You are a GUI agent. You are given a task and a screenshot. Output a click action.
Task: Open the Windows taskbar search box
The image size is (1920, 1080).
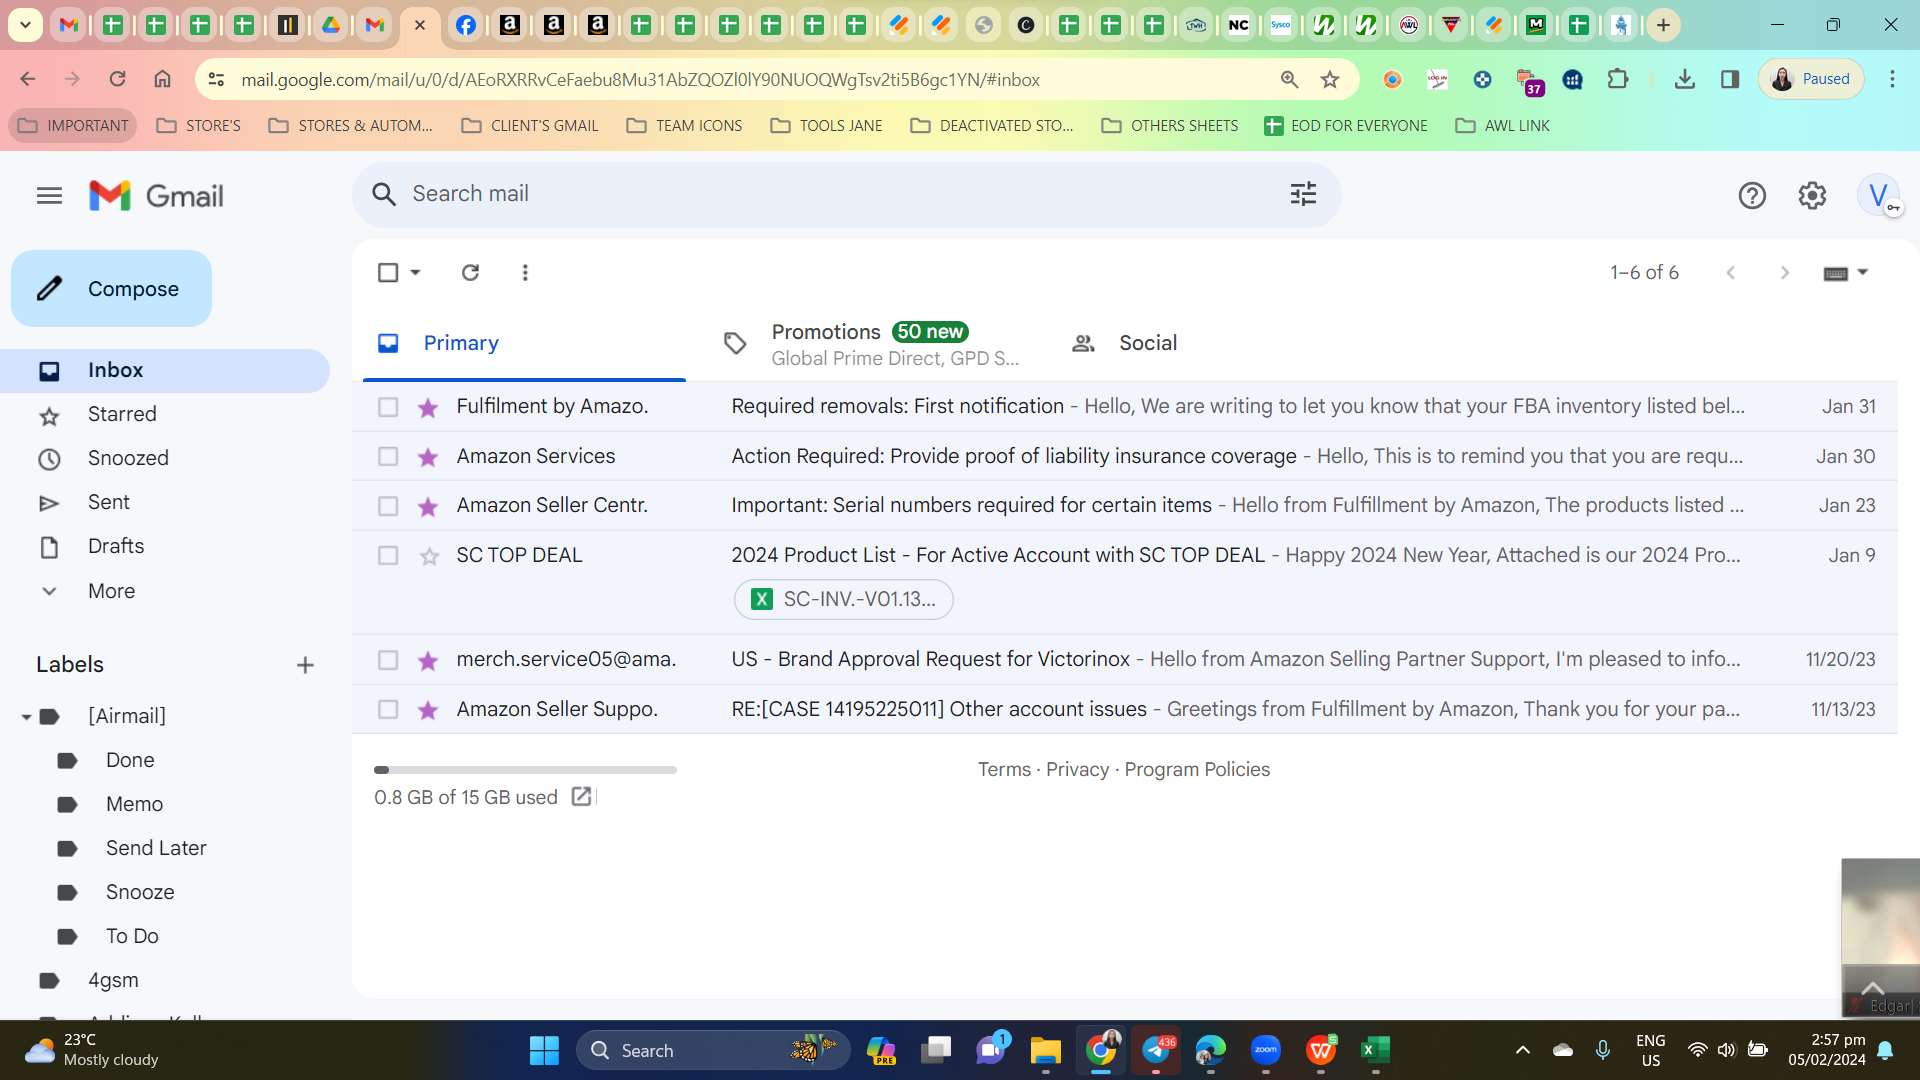pos(713,1050)
